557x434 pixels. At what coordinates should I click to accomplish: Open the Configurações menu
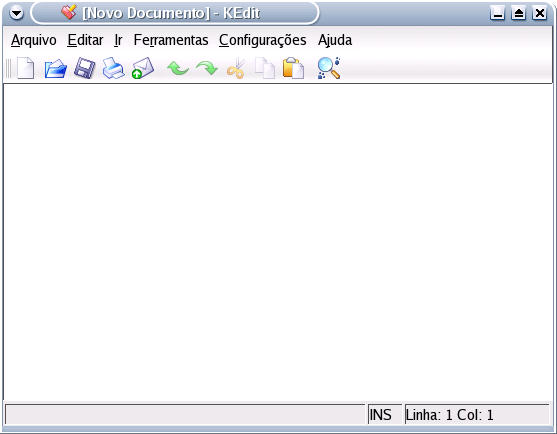[x=263, y=40]
